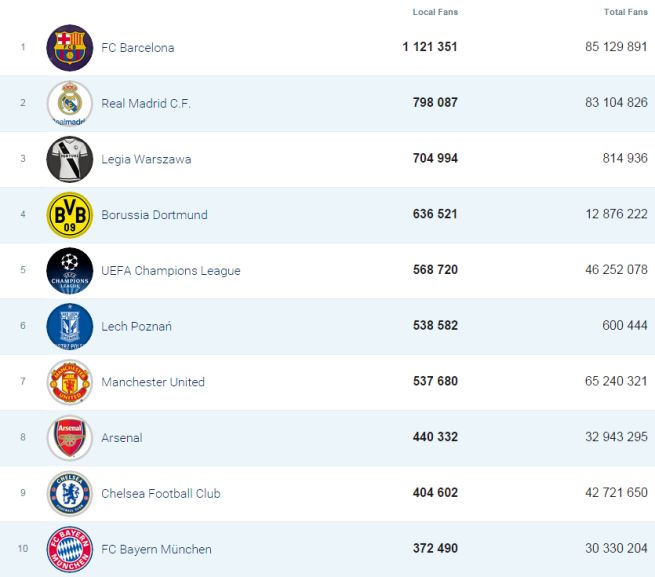This screenshot has width=655, height=577.
Task: Click the Chelsea Football Club name
Action: (x=161, y=494)
